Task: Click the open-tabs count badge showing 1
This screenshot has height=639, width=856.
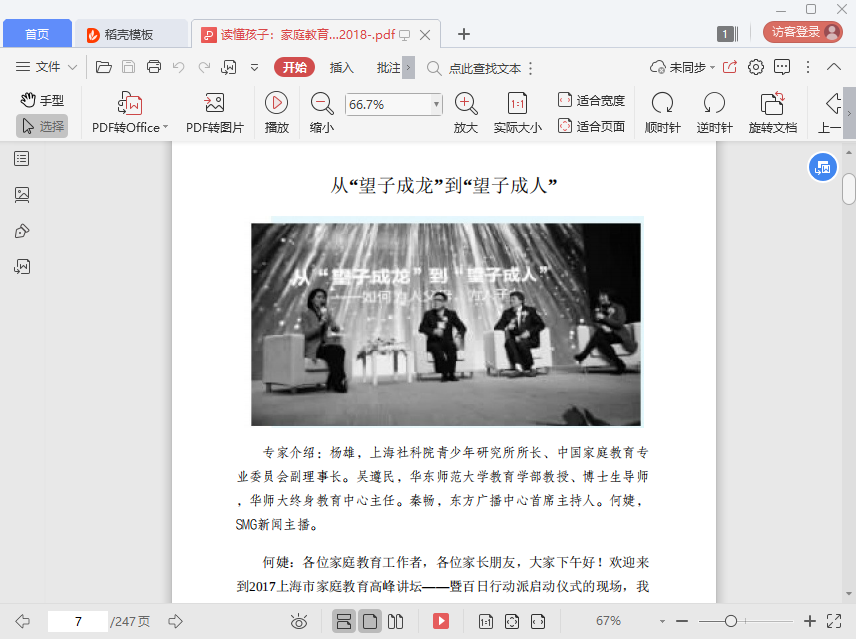Action: 727,34
